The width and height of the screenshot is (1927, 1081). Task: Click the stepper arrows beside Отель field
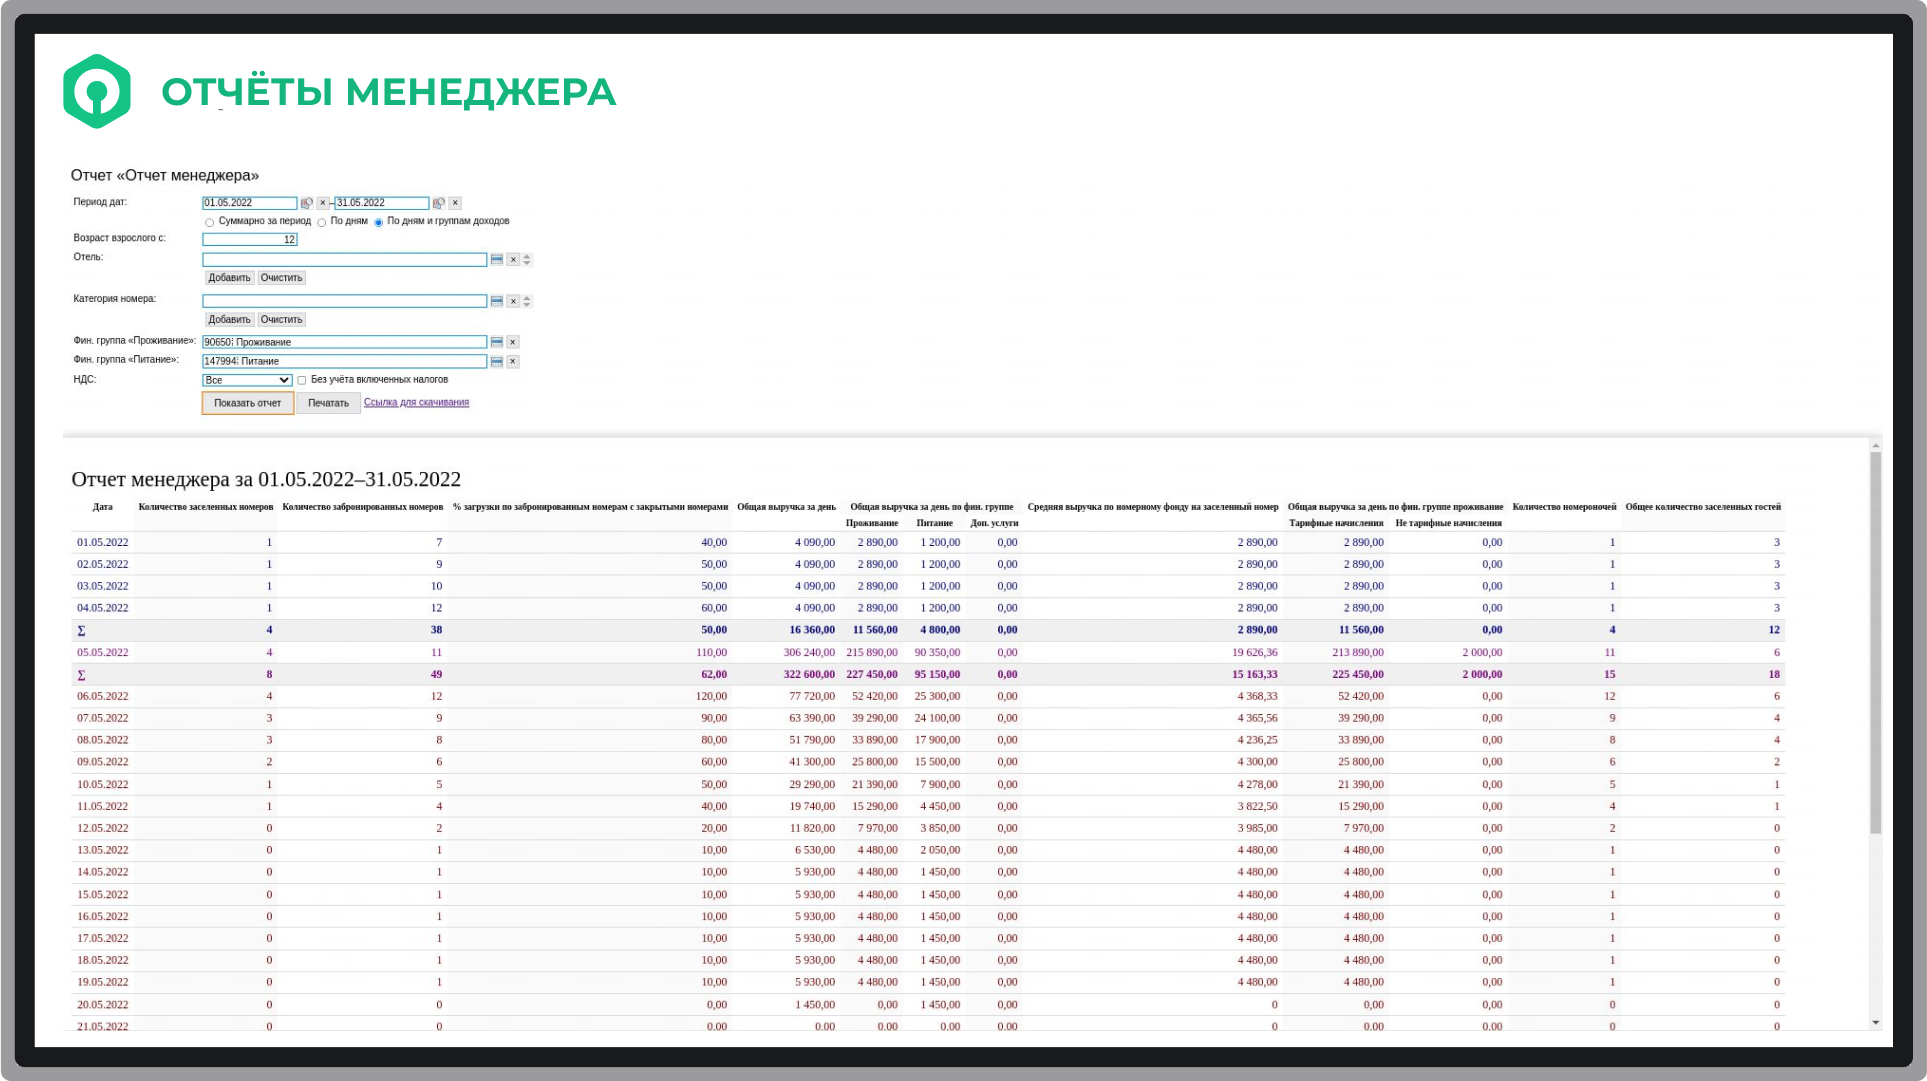(527, 260)
